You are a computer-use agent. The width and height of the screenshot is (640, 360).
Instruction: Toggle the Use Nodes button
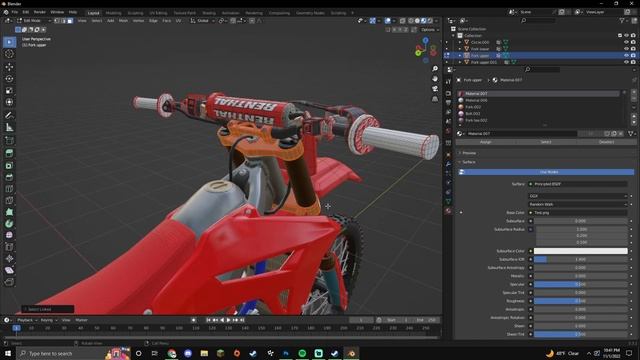[x=546, y=172]
